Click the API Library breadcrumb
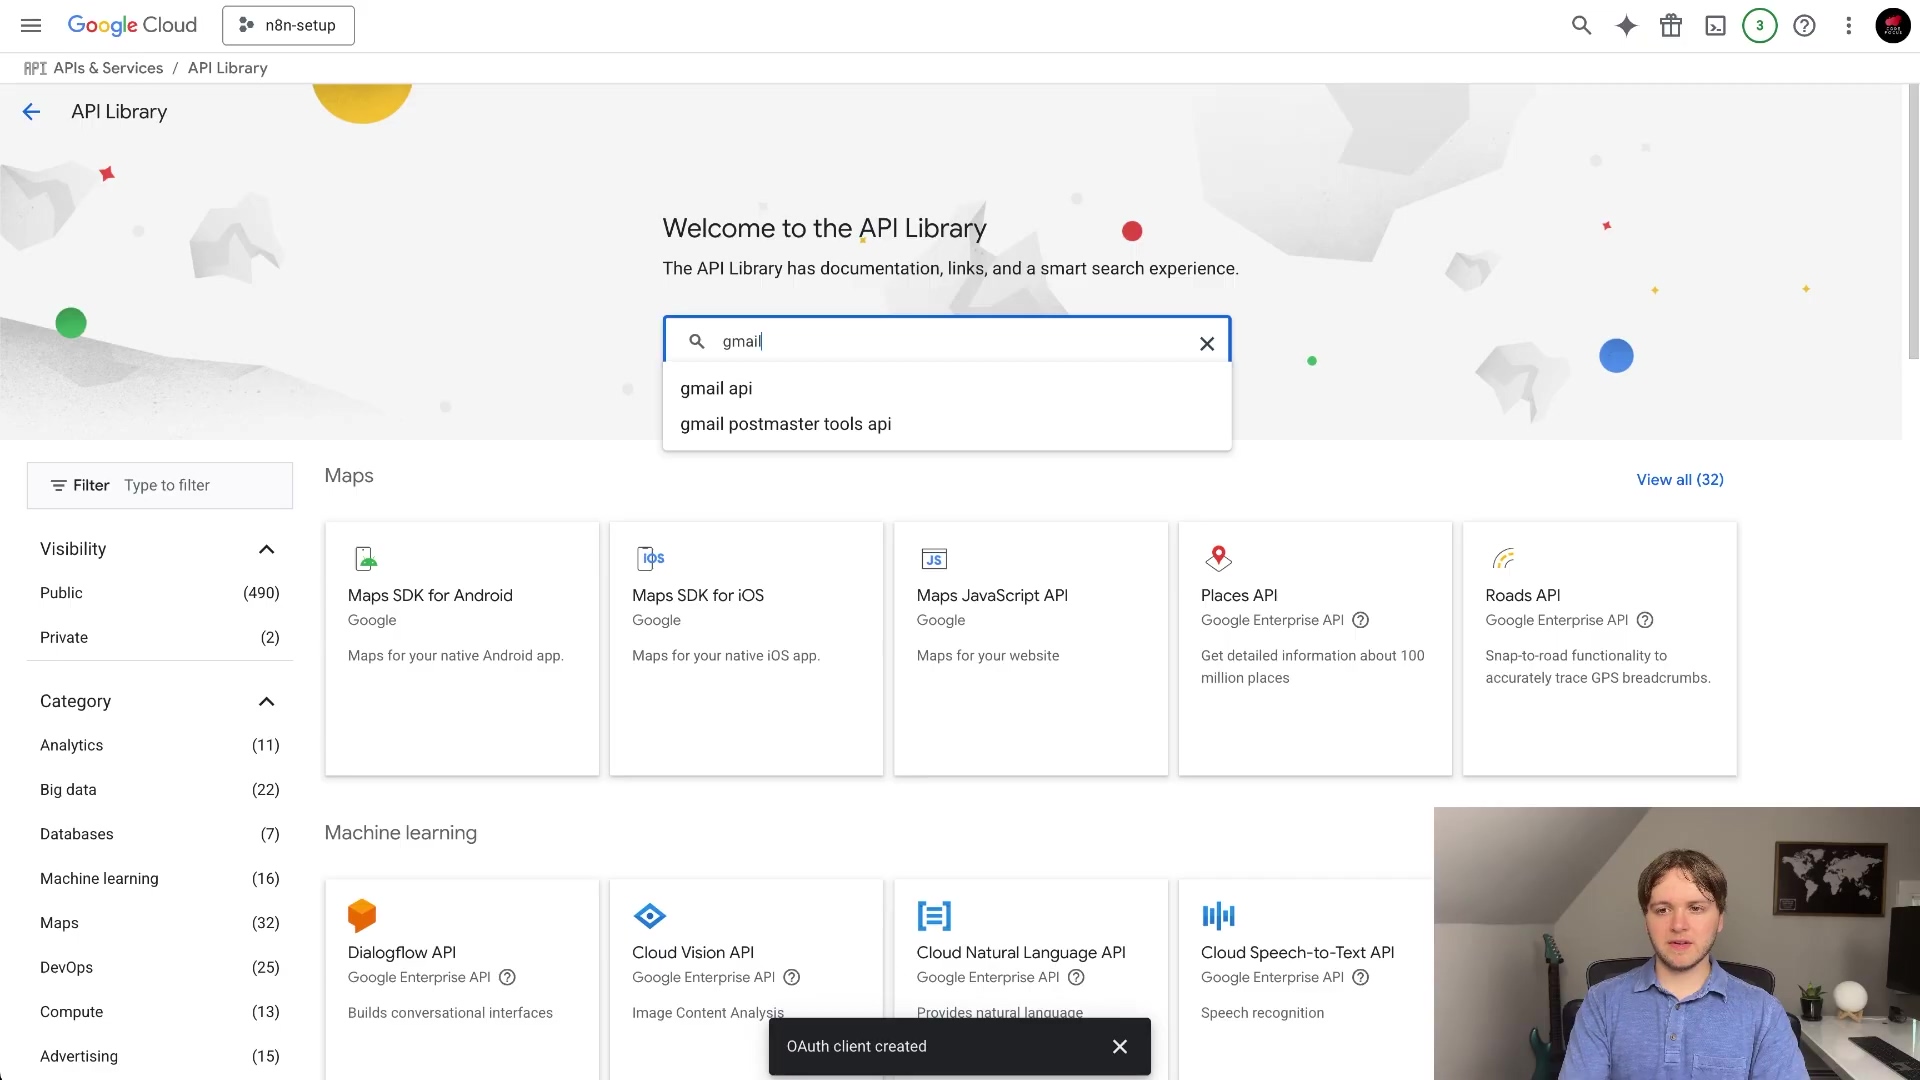Screen dimensions: 1920x1080 228,68
